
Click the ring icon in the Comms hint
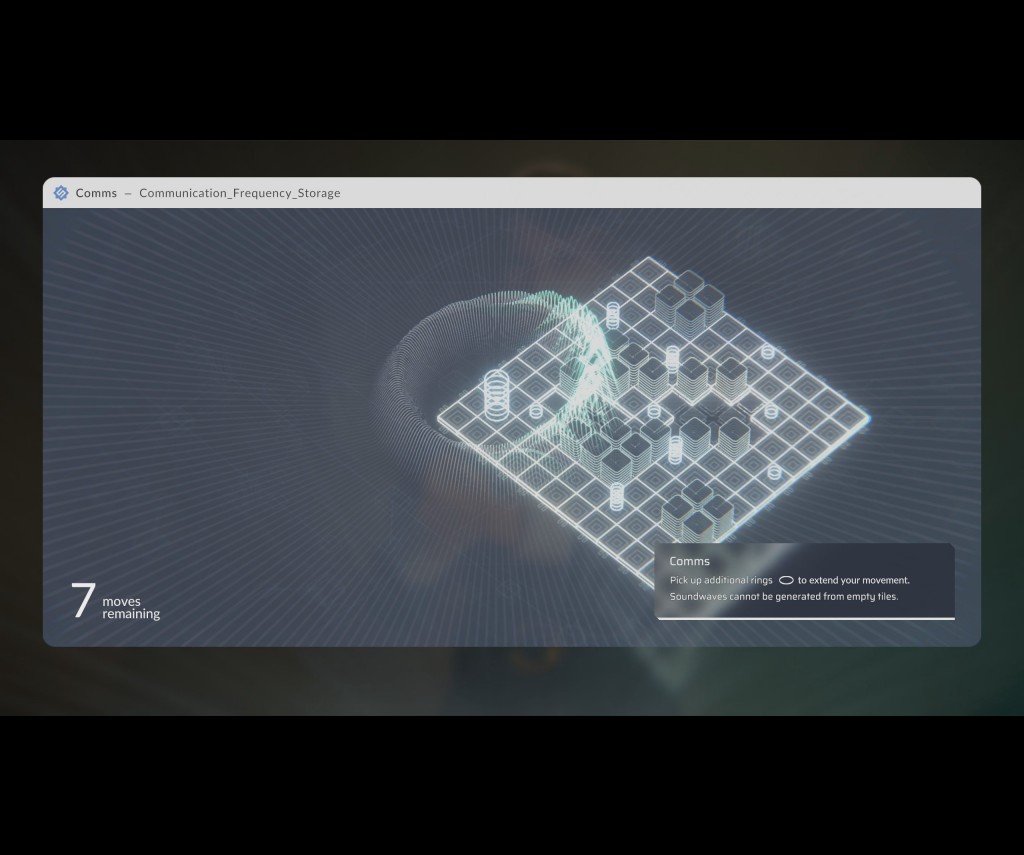(x=786, y=580)
